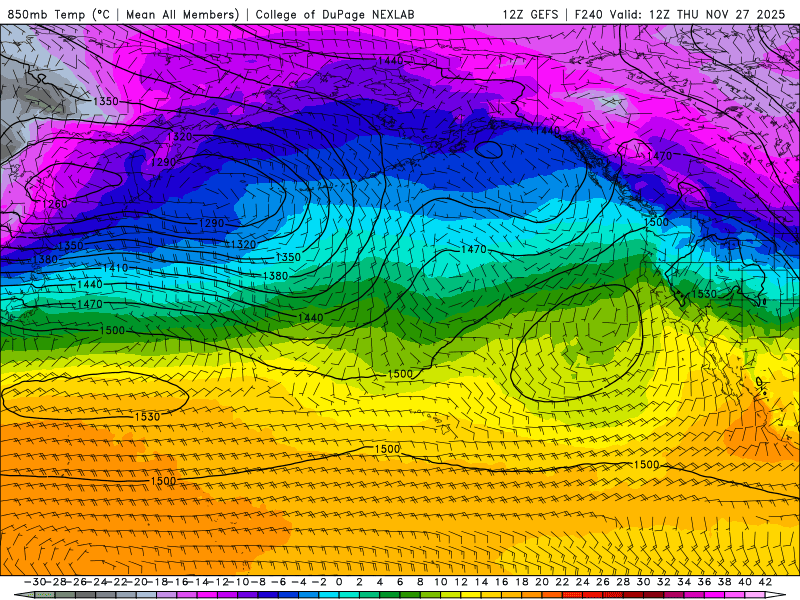Select the cyan legend swatch between -2 and 0

(x=329, y=595)
